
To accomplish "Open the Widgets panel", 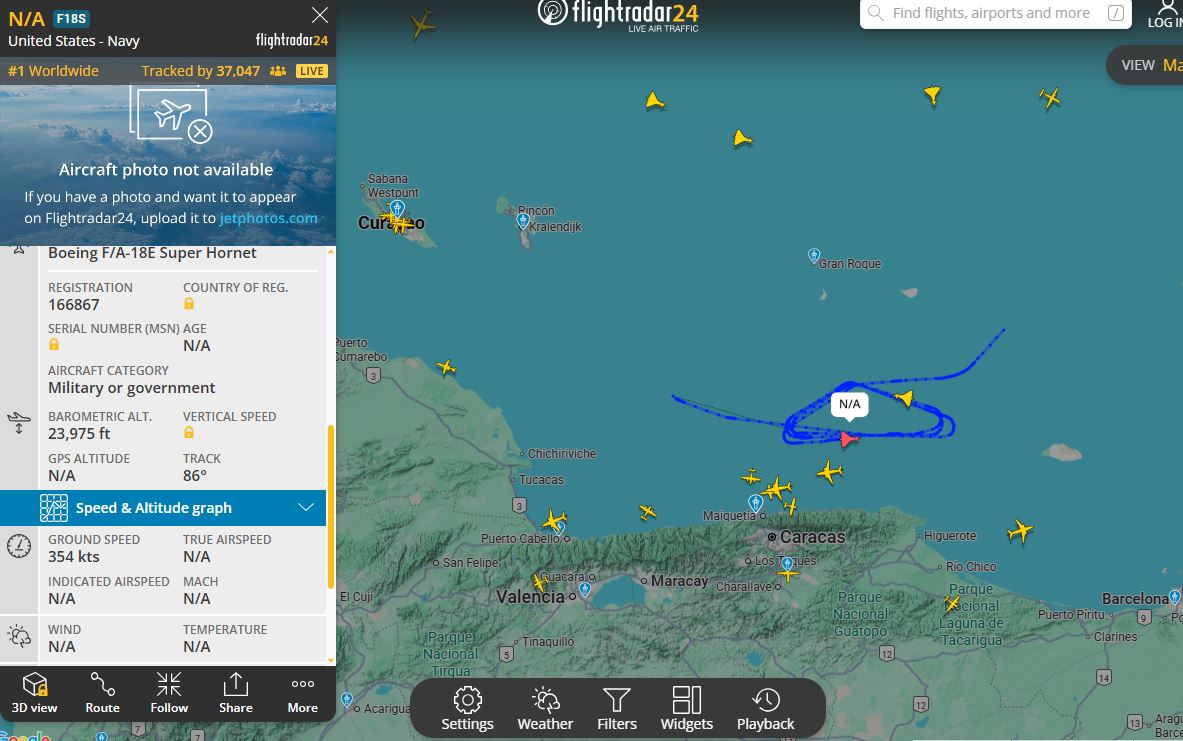I will 687,709.
